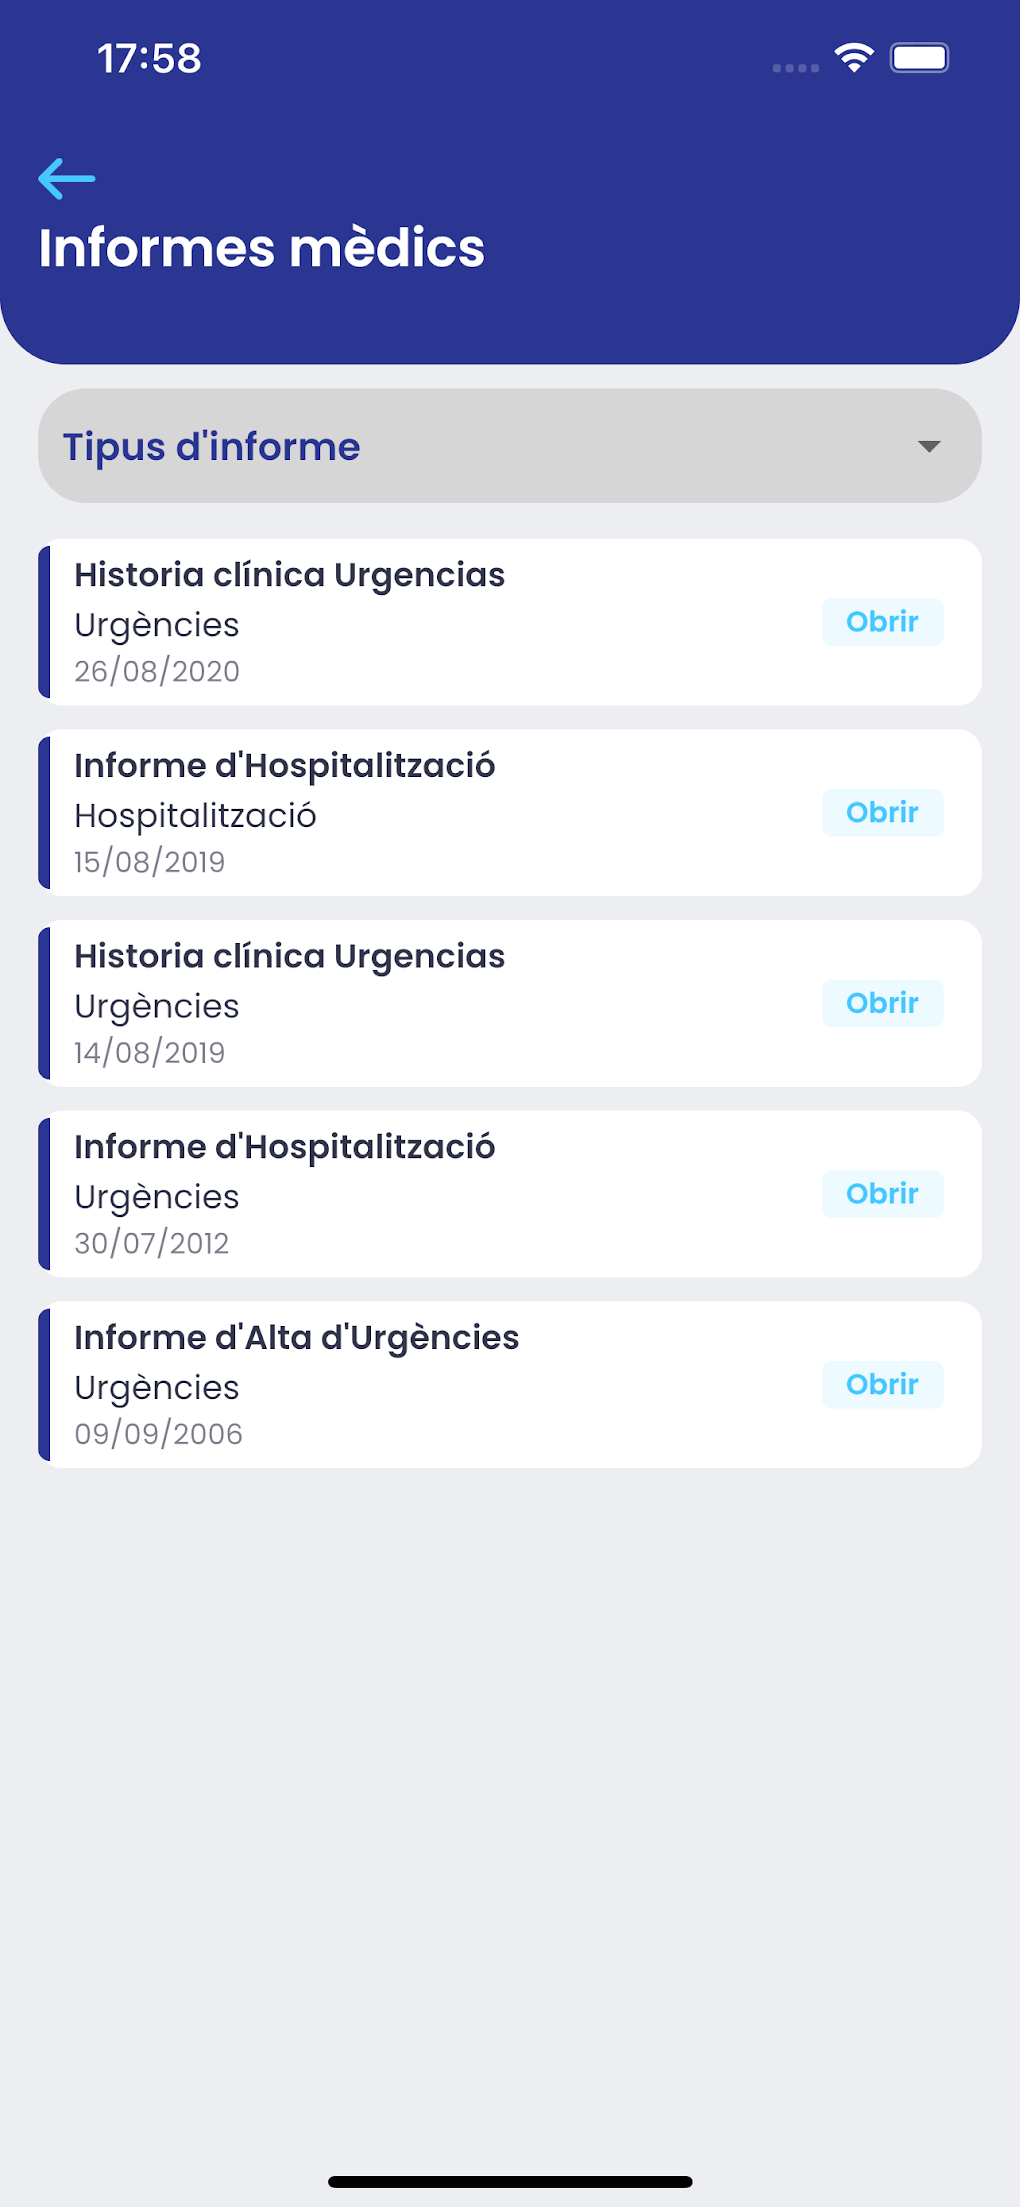Select the first Historia clínica Urgencias title
The image size is (1020, 2207).
click(289, 575)
